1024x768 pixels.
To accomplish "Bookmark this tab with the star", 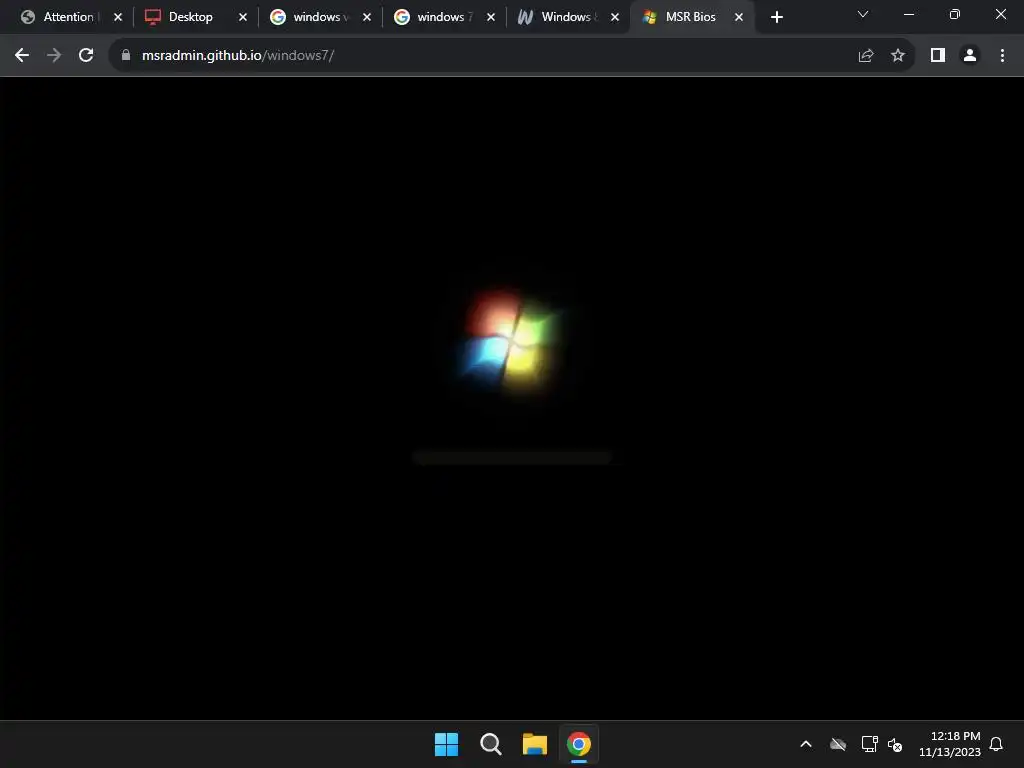I will point(898,56).
